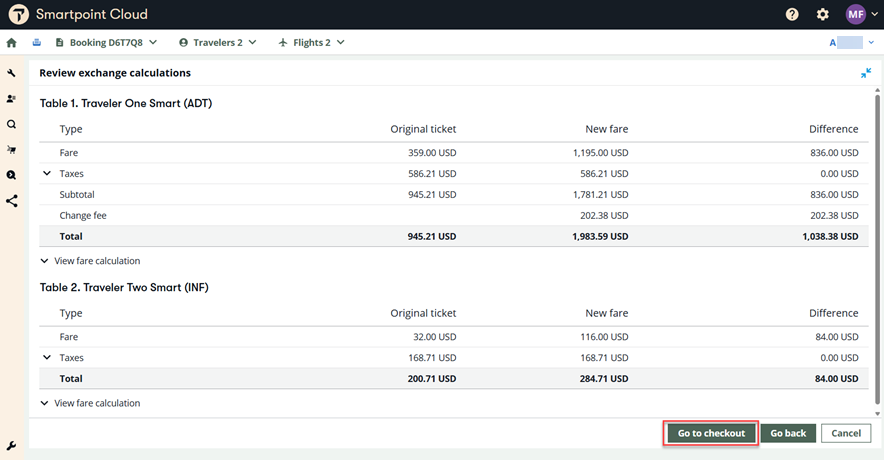Click the Cancel button
The height and width of the screenshot is (460, 884).
846,433
